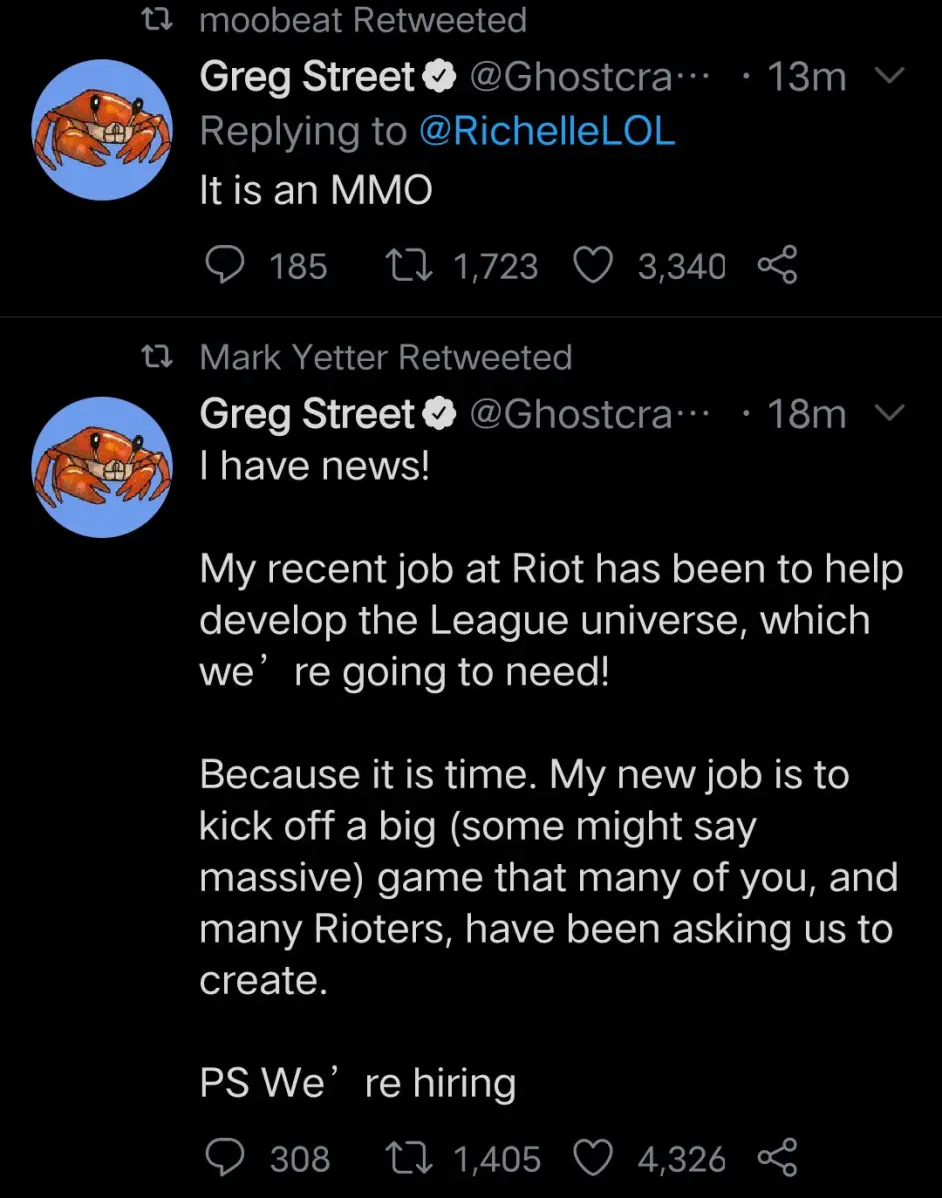Click the retweet icon beside Mark Yetter

tap(154, 357)
